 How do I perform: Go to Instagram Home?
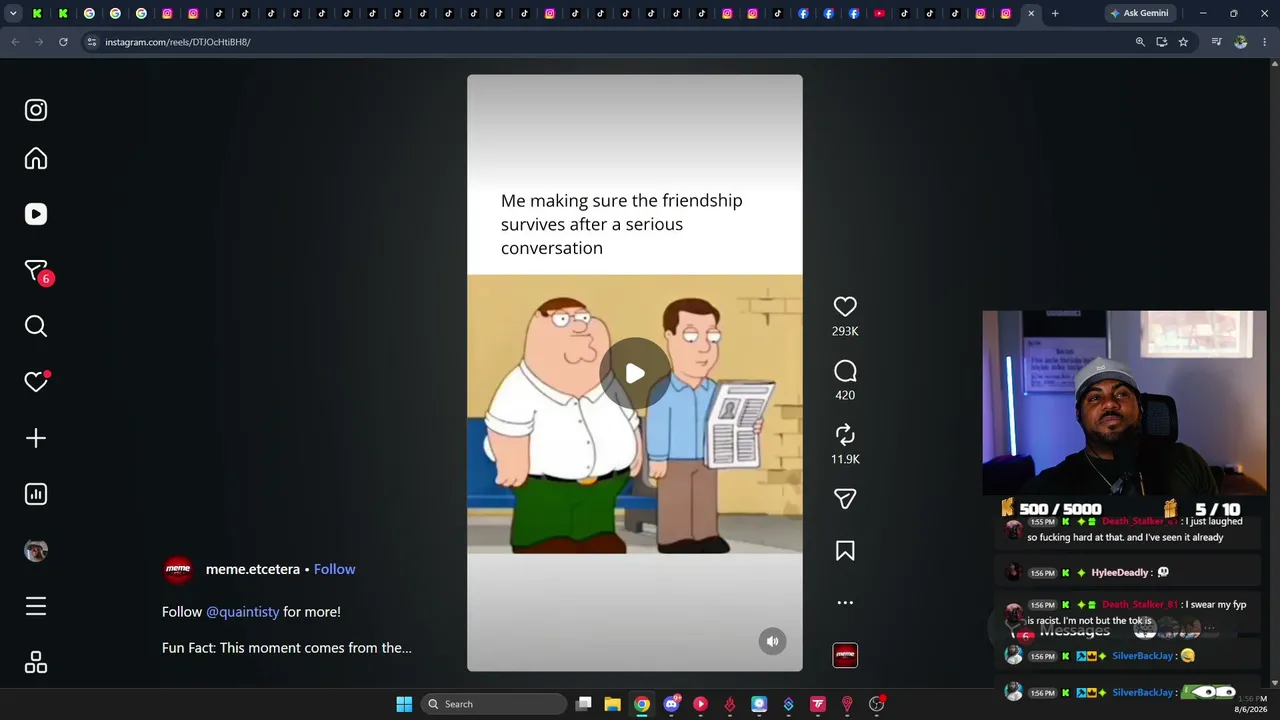coord(36,159)
